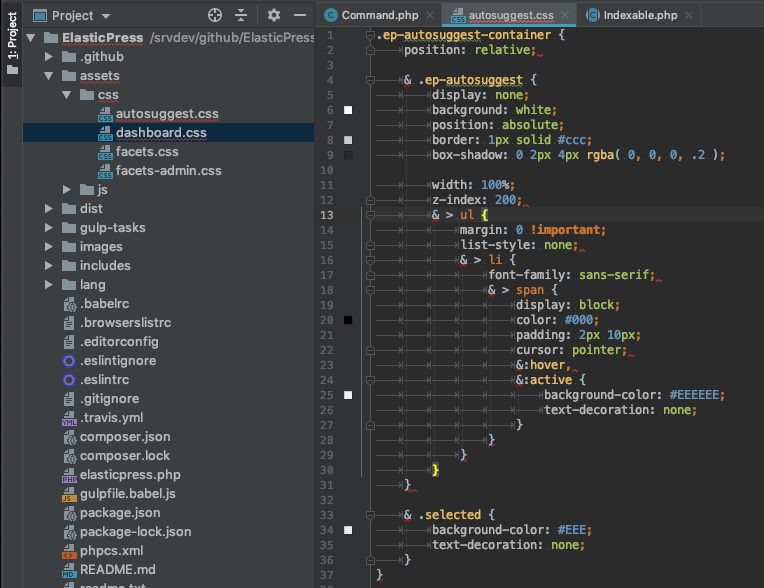This screenshot has width=764, height=588.
Task: Click the .eslintrc ESLint icon
Action: tap(69, 380)
